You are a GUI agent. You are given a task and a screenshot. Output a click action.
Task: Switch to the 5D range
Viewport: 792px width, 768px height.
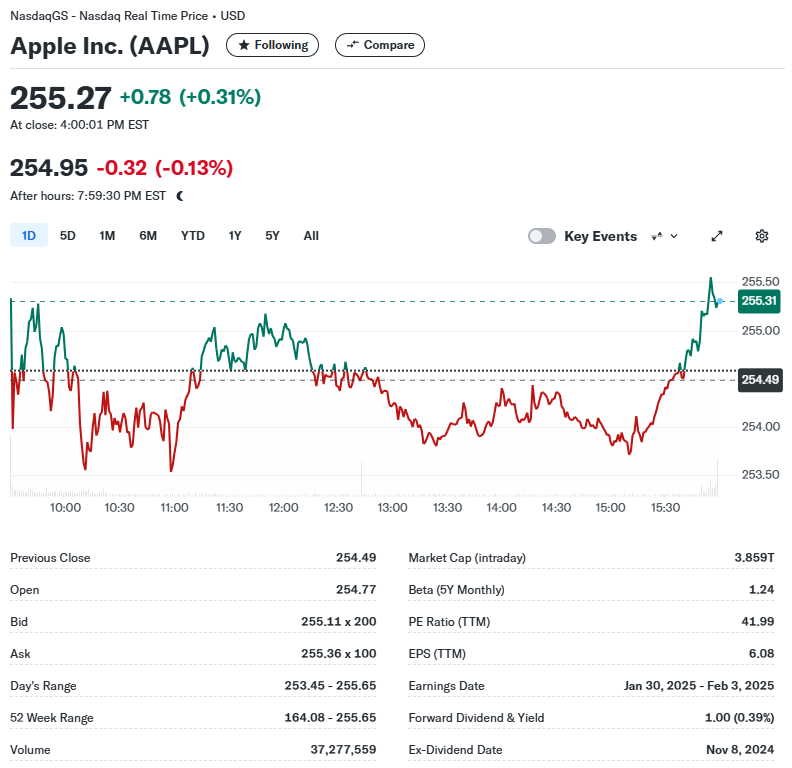pyautogui.click(x=68, y=235)
